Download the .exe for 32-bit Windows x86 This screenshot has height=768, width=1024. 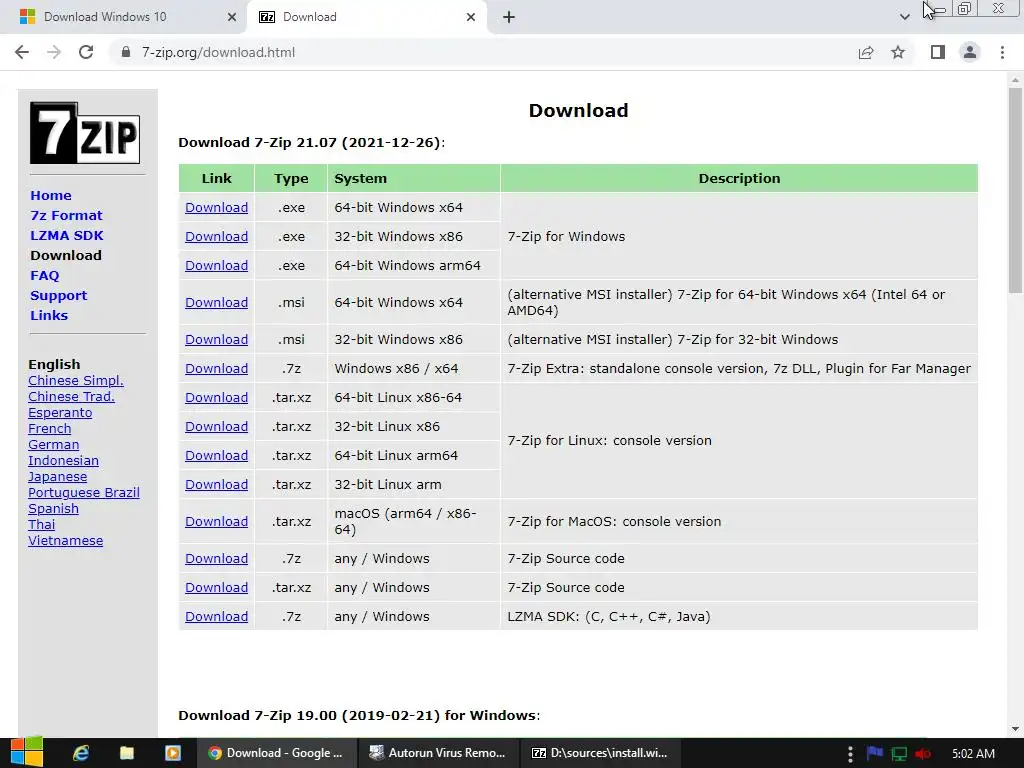tap(216, 236)
